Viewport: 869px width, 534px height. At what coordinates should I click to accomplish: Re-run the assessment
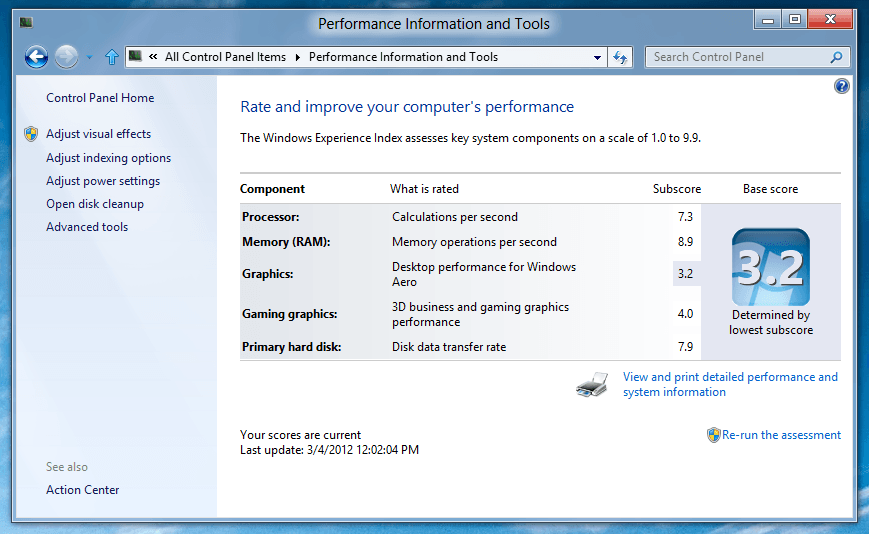[781, 435]
